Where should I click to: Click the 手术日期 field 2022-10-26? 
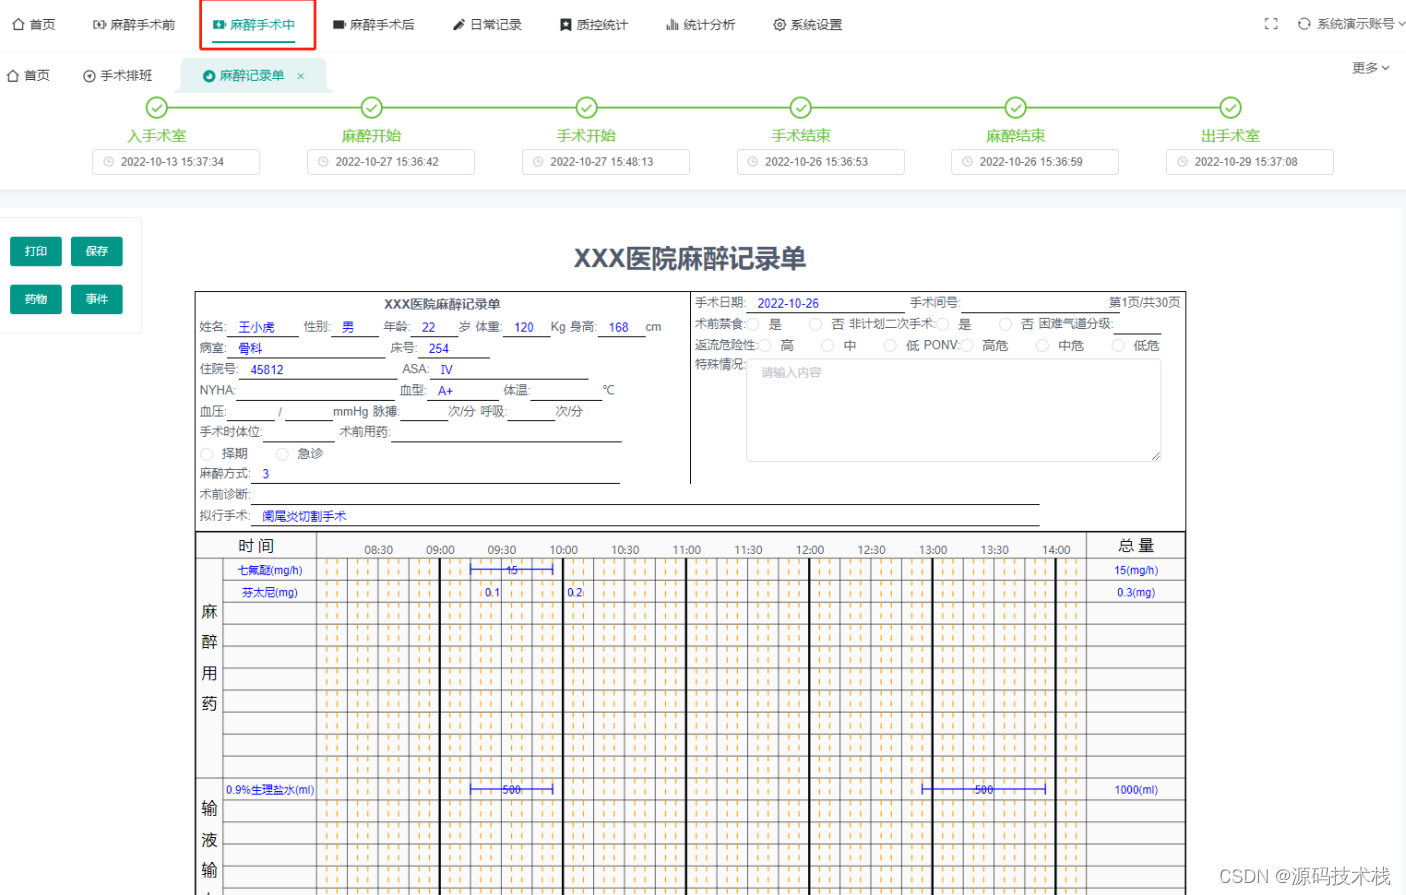[826, 303]
